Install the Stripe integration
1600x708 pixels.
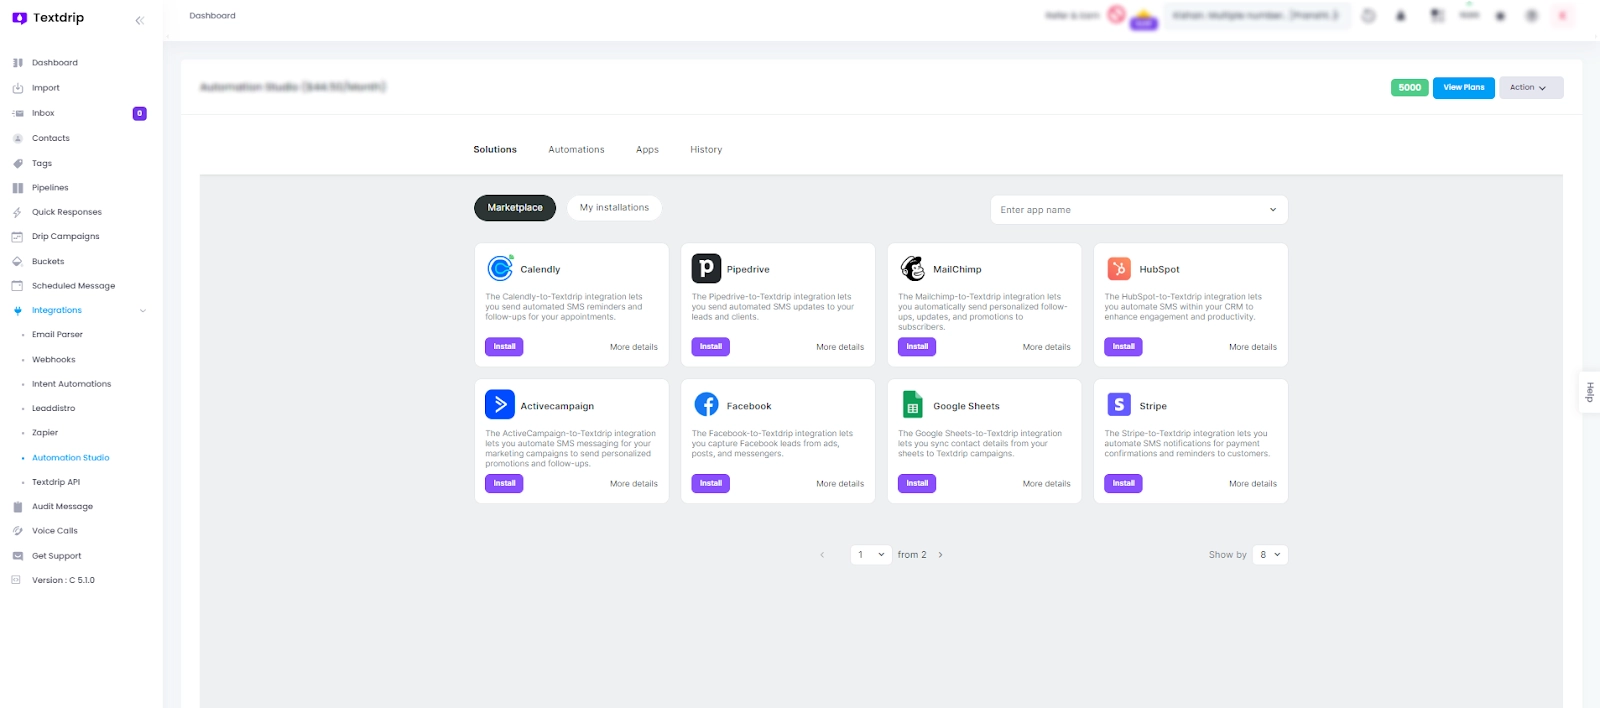tap(1124, 484)
